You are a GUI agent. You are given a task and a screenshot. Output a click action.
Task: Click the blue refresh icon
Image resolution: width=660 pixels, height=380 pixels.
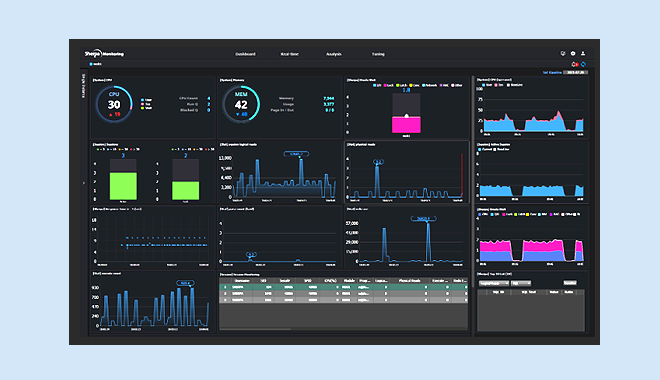point(583,64)
